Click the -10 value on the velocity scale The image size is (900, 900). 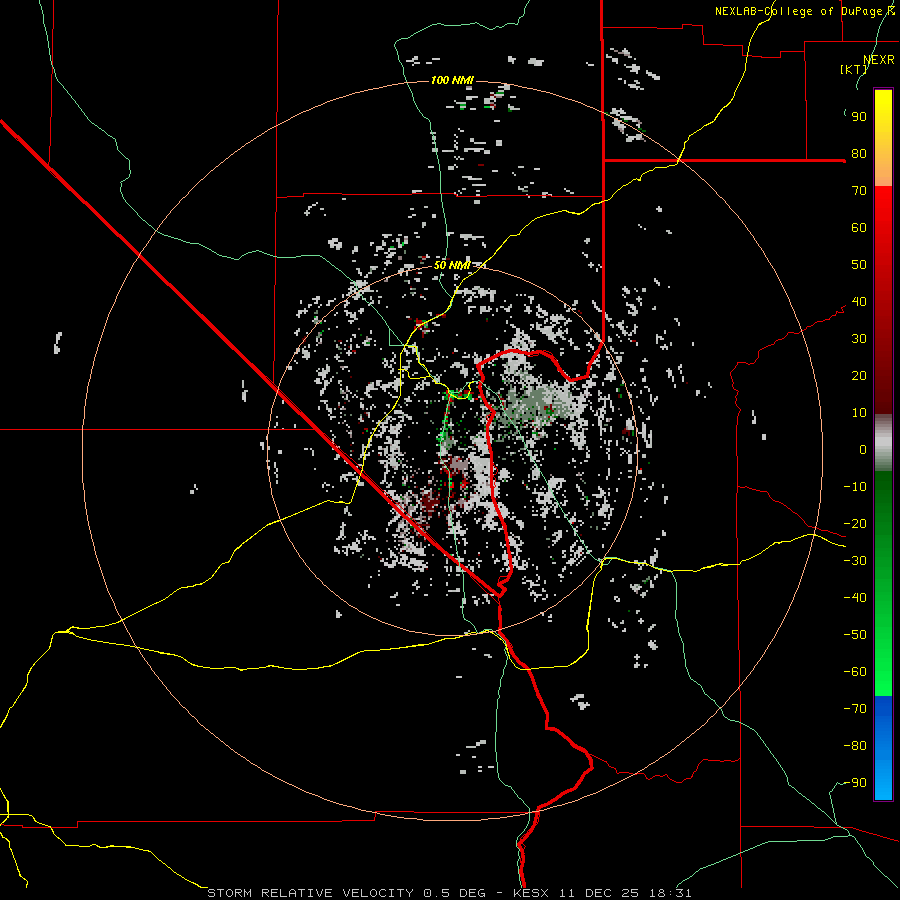tap(855, 487)
